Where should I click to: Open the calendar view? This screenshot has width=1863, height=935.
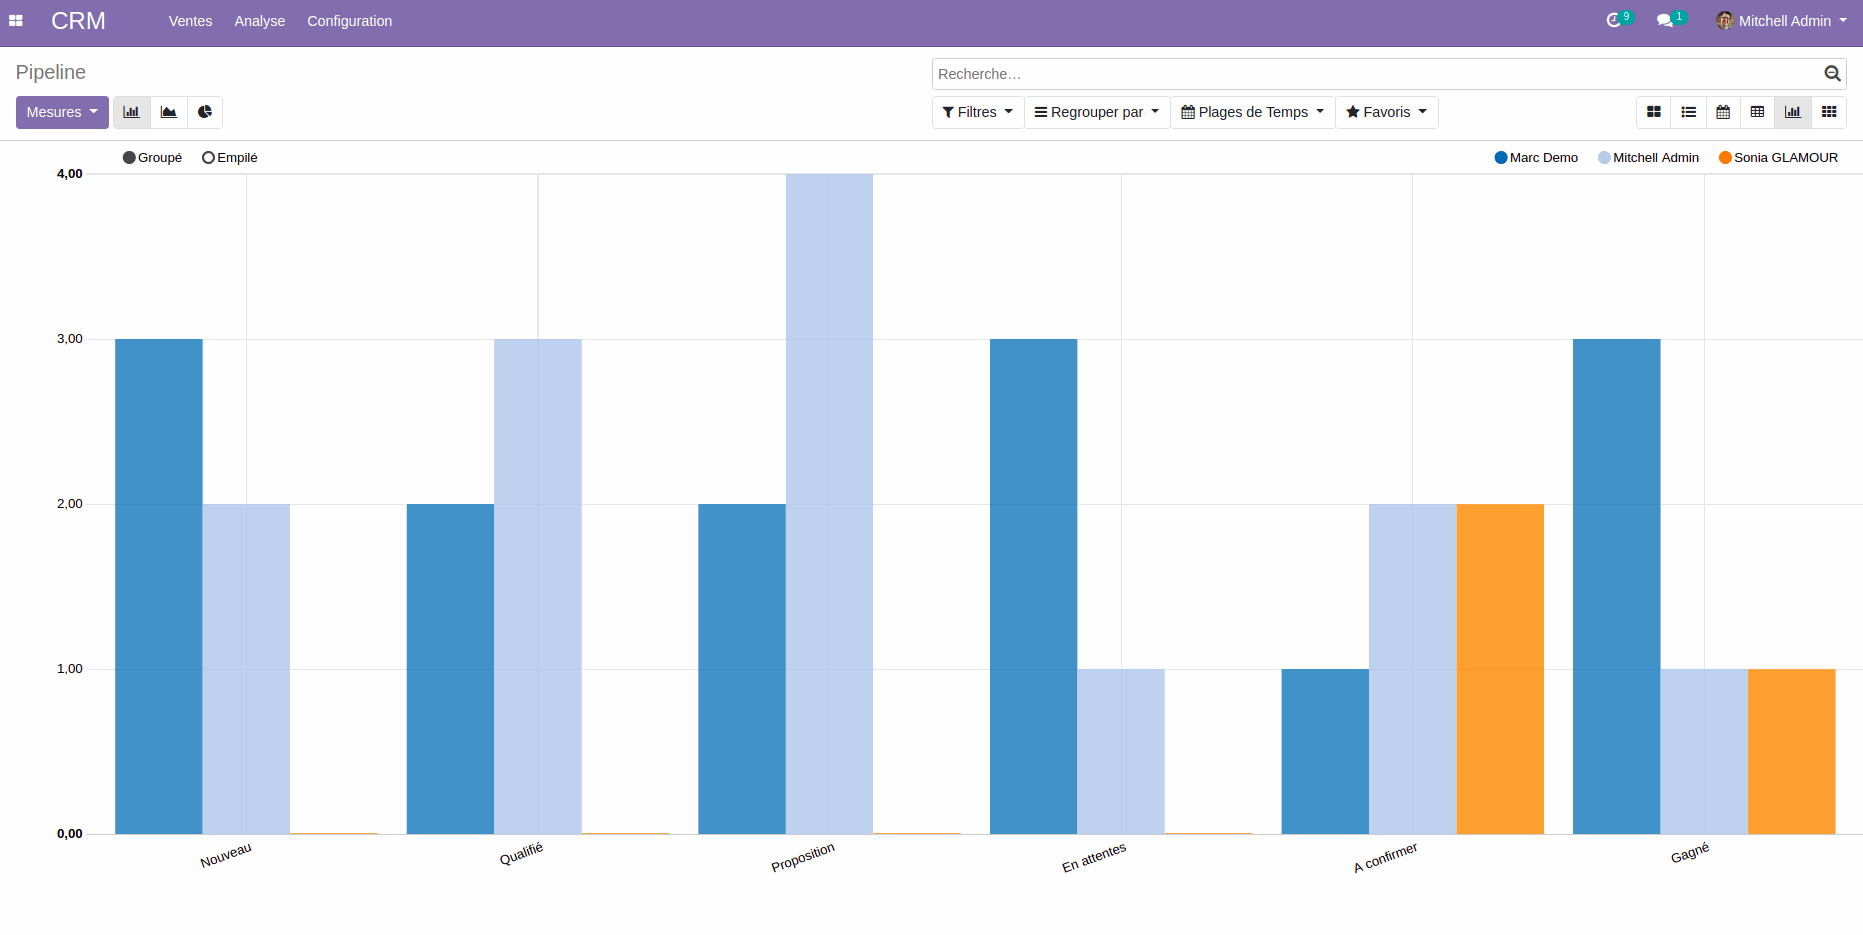[1723, 112]
